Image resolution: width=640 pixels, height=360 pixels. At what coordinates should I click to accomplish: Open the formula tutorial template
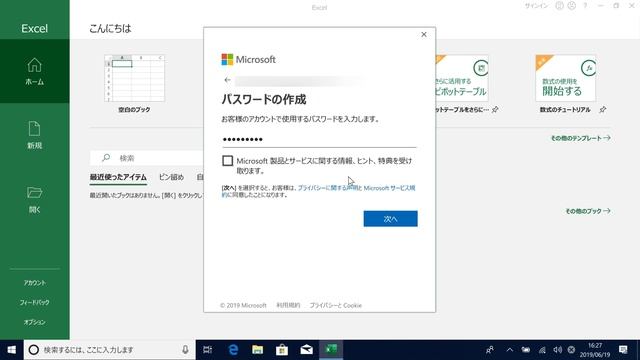pyautogui.click(x=565, y=78)
